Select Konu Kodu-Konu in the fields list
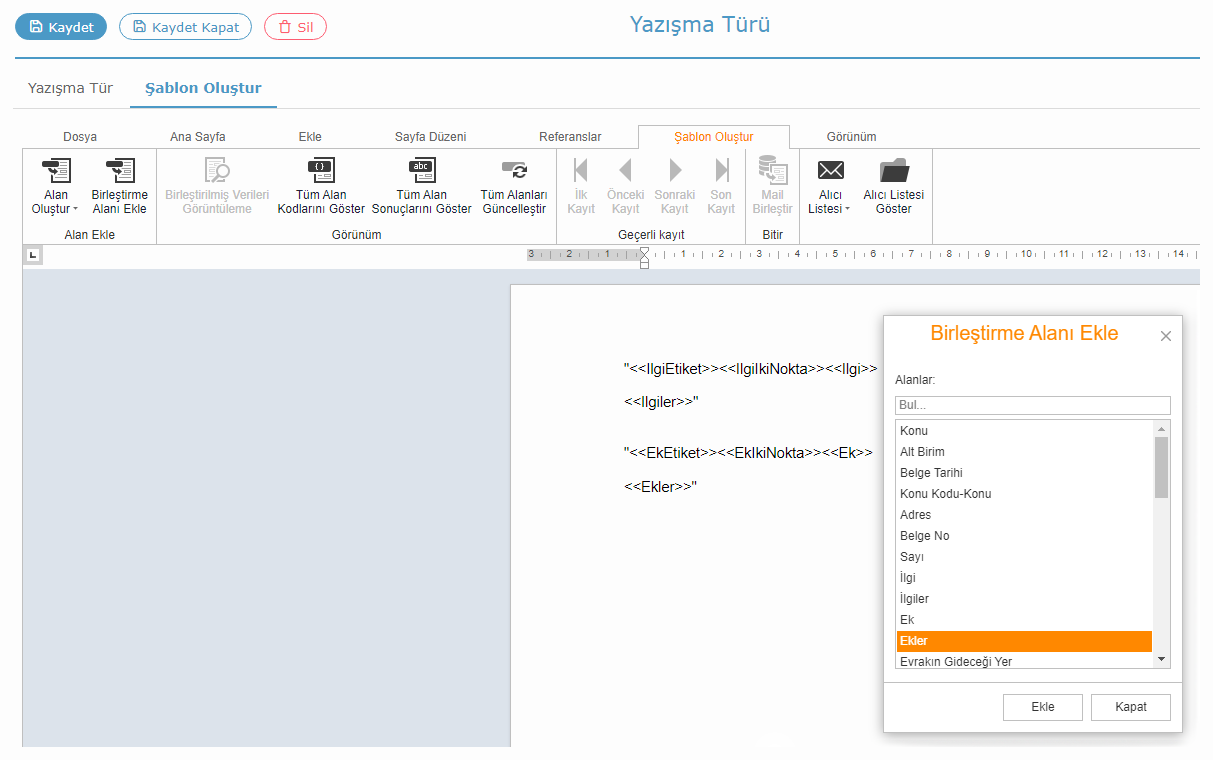The width and height of the screenshot is (1213, 760). (x=1025, y=494)
